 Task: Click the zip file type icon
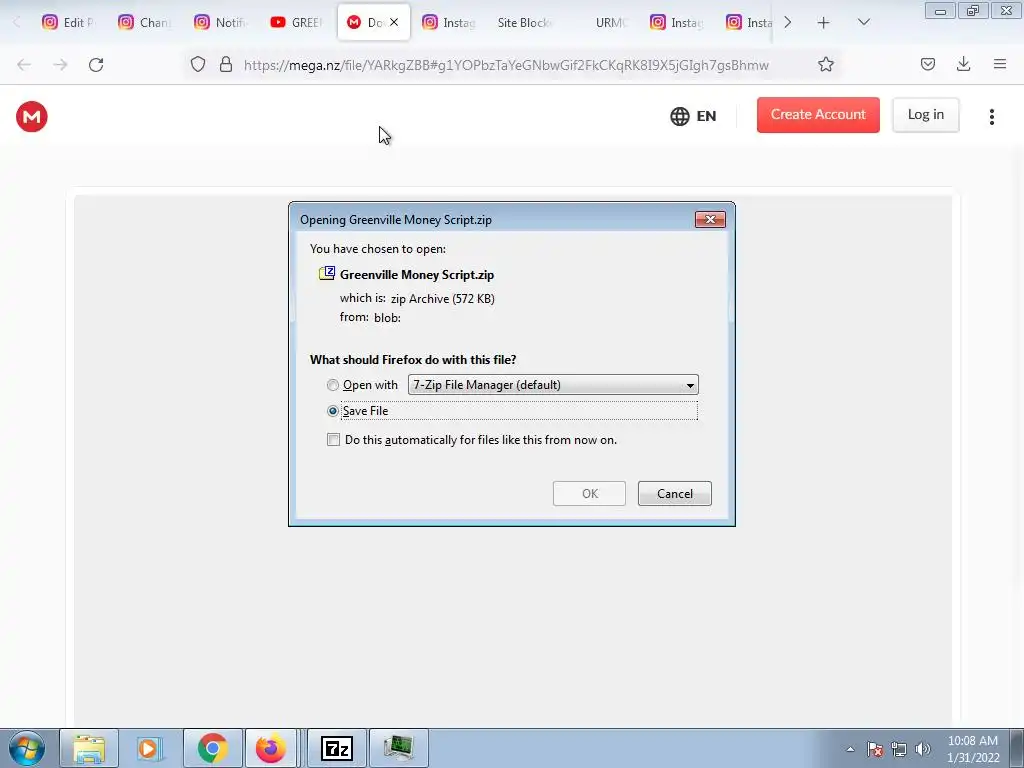[x=327, y=273]
